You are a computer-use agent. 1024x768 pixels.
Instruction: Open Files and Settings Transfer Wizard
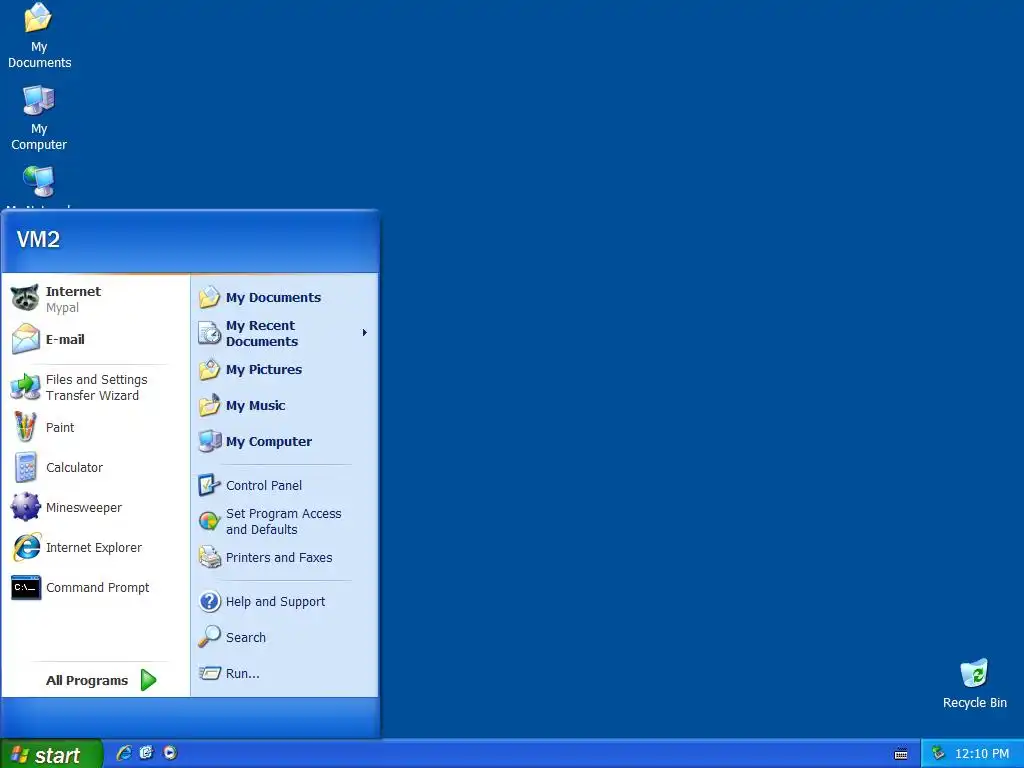pos(95,387)
